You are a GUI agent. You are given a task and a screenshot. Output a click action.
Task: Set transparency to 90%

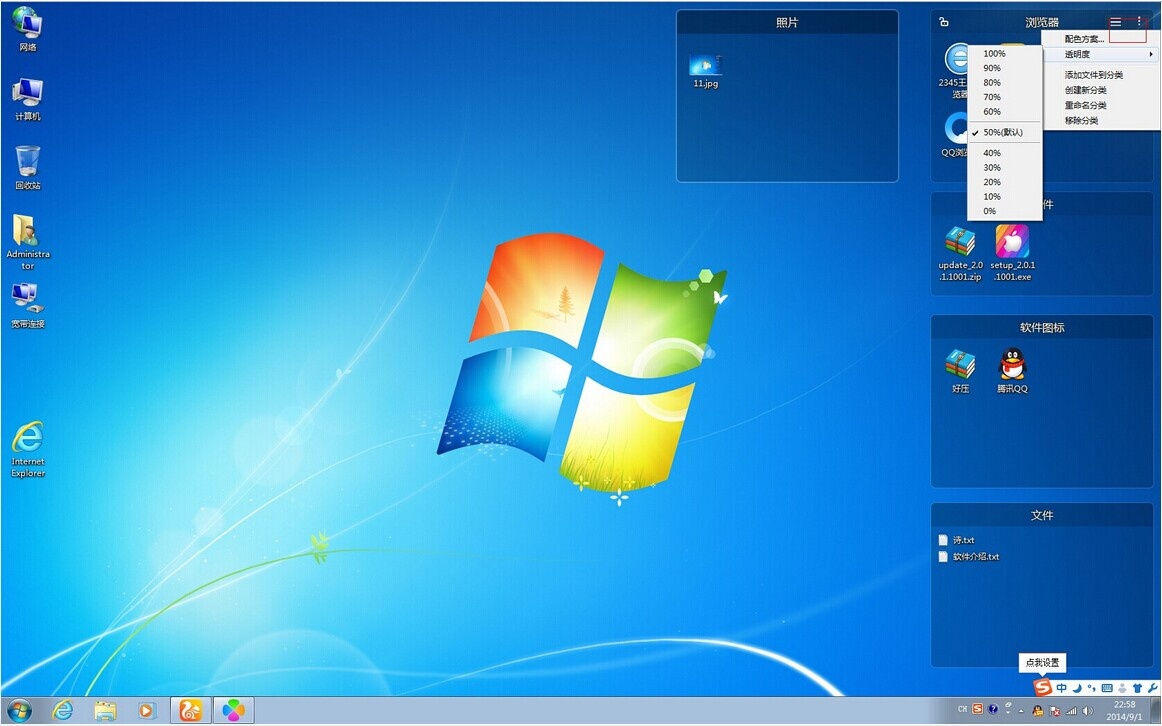1005,68
